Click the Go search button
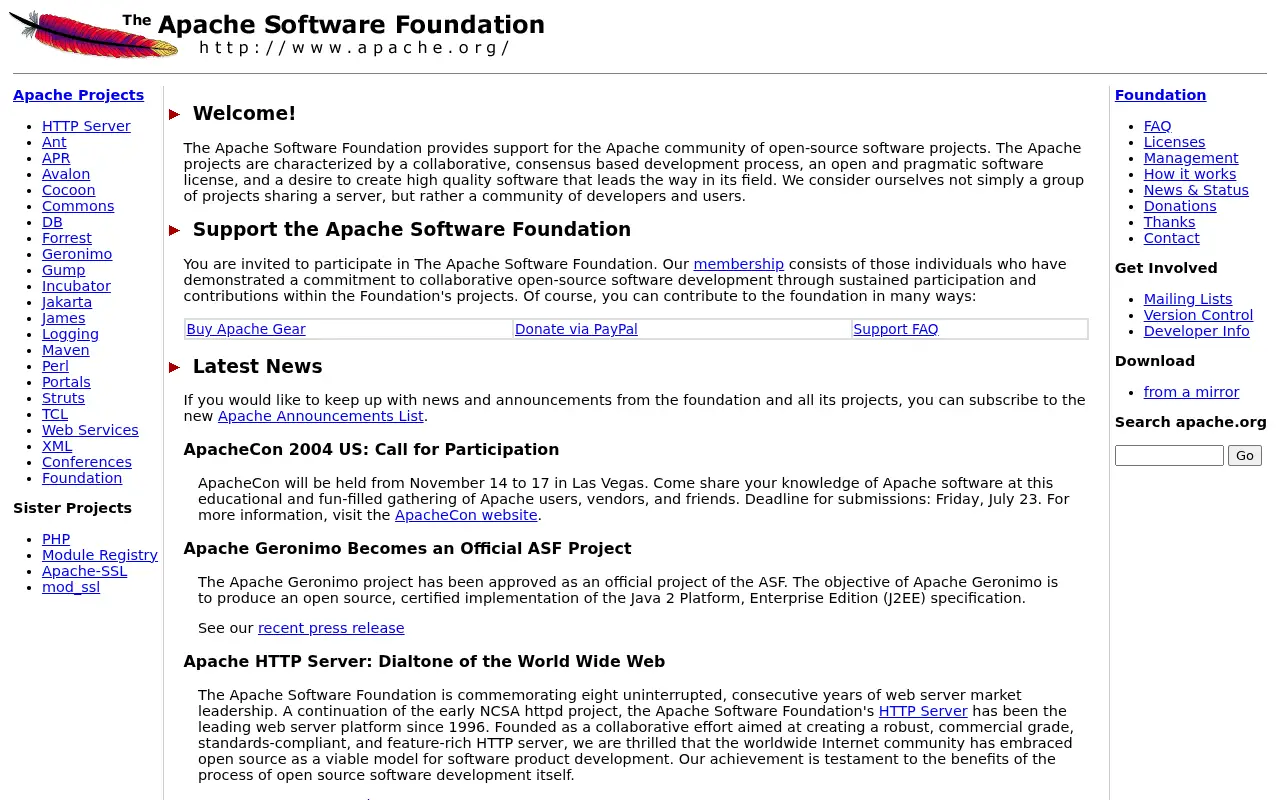 coord(1245,455)
